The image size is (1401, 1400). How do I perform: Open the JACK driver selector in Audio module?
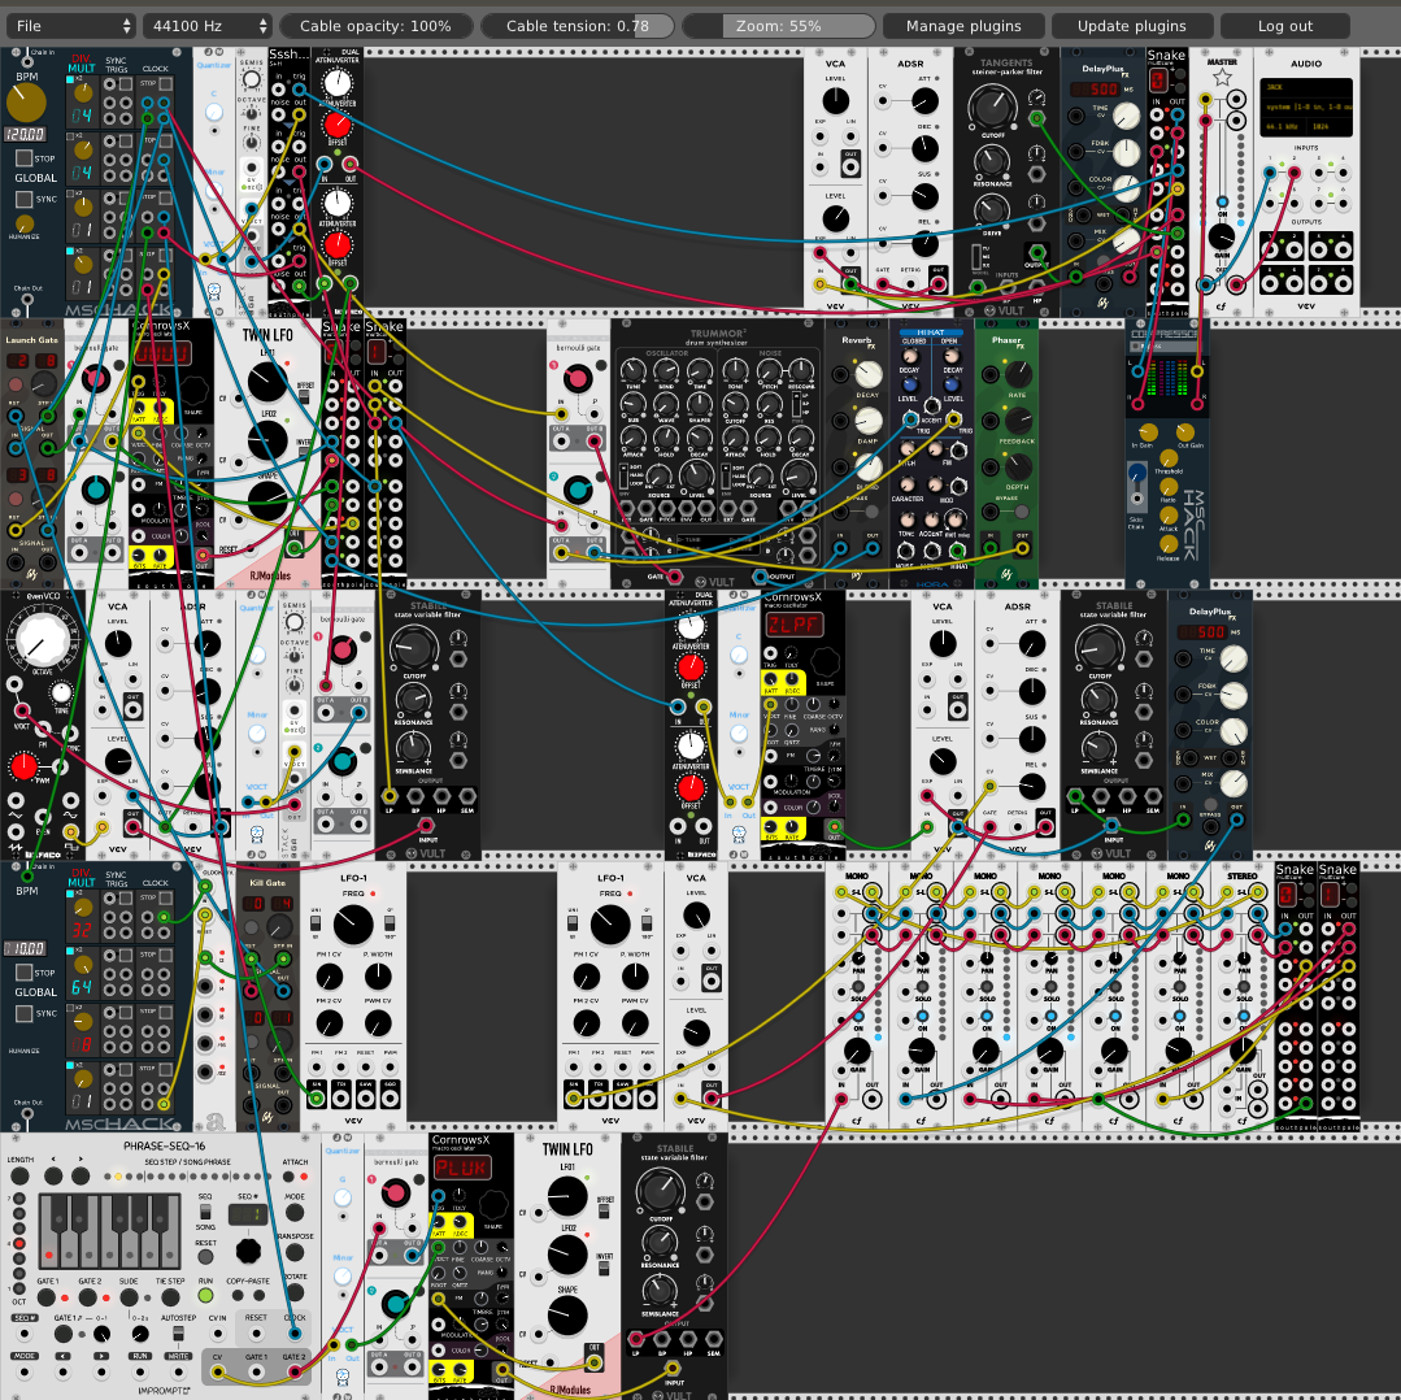coord(1306,88)
